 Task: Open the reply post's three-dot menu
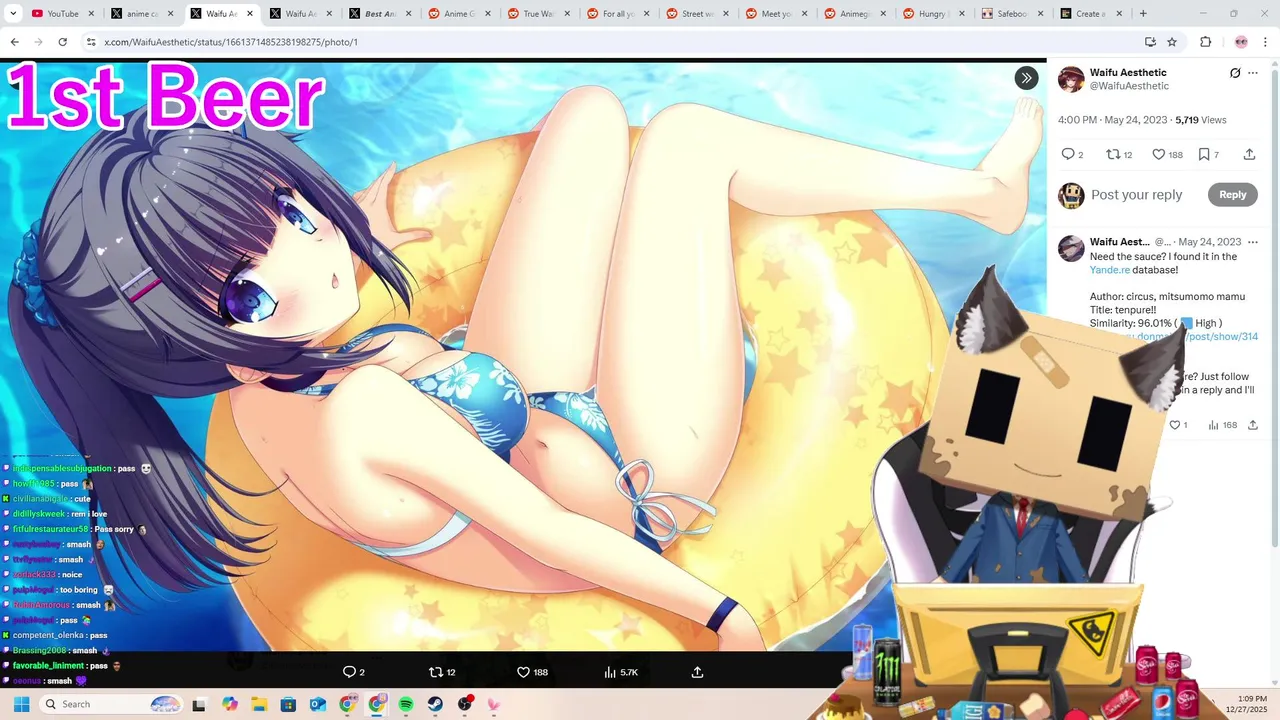tap(1253, 242)
